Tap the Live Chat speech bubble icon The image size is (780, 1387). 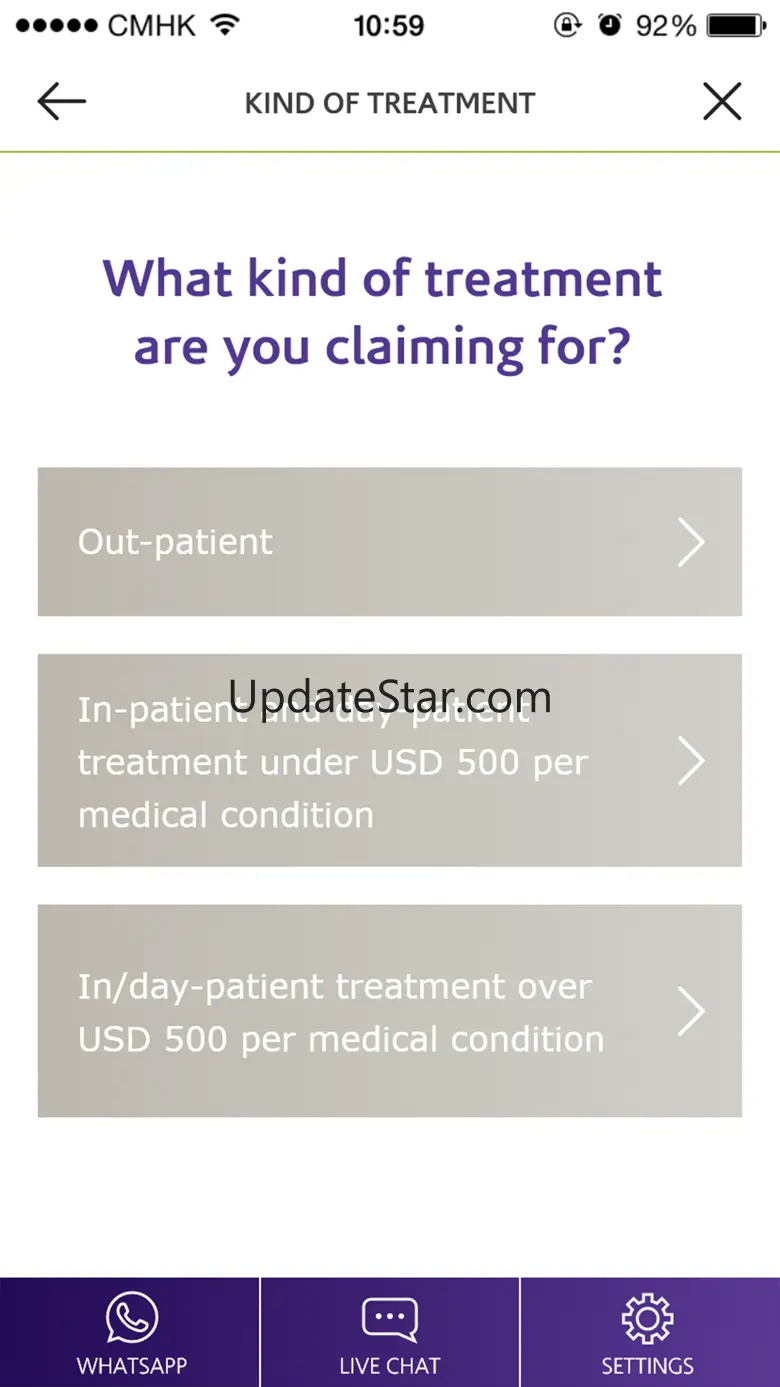click(x=390, y=1319)
